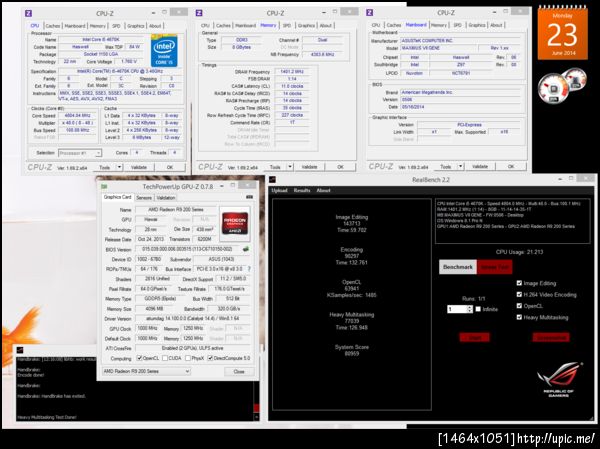Toggle OpenCL checkbox in GPU-Z Computing row
The image size is (600, 449).
coord(140,358)
